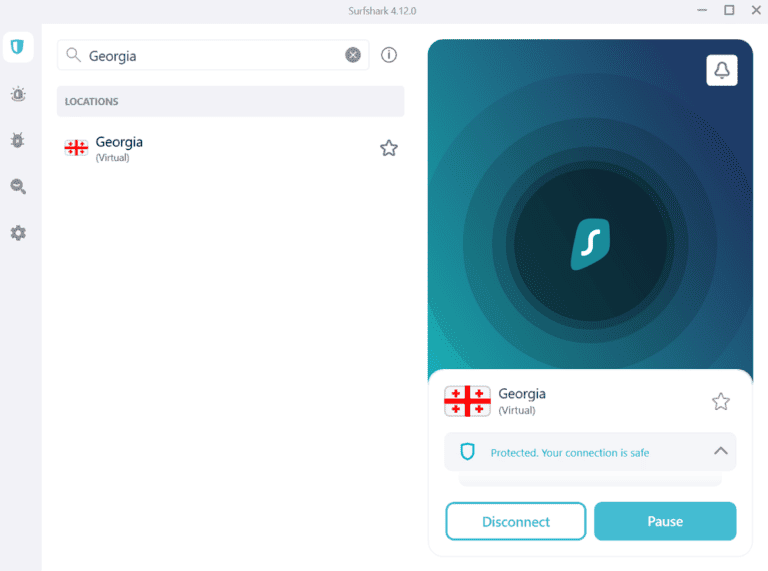Click the LOCATIONS section header

tap(230, 101)
